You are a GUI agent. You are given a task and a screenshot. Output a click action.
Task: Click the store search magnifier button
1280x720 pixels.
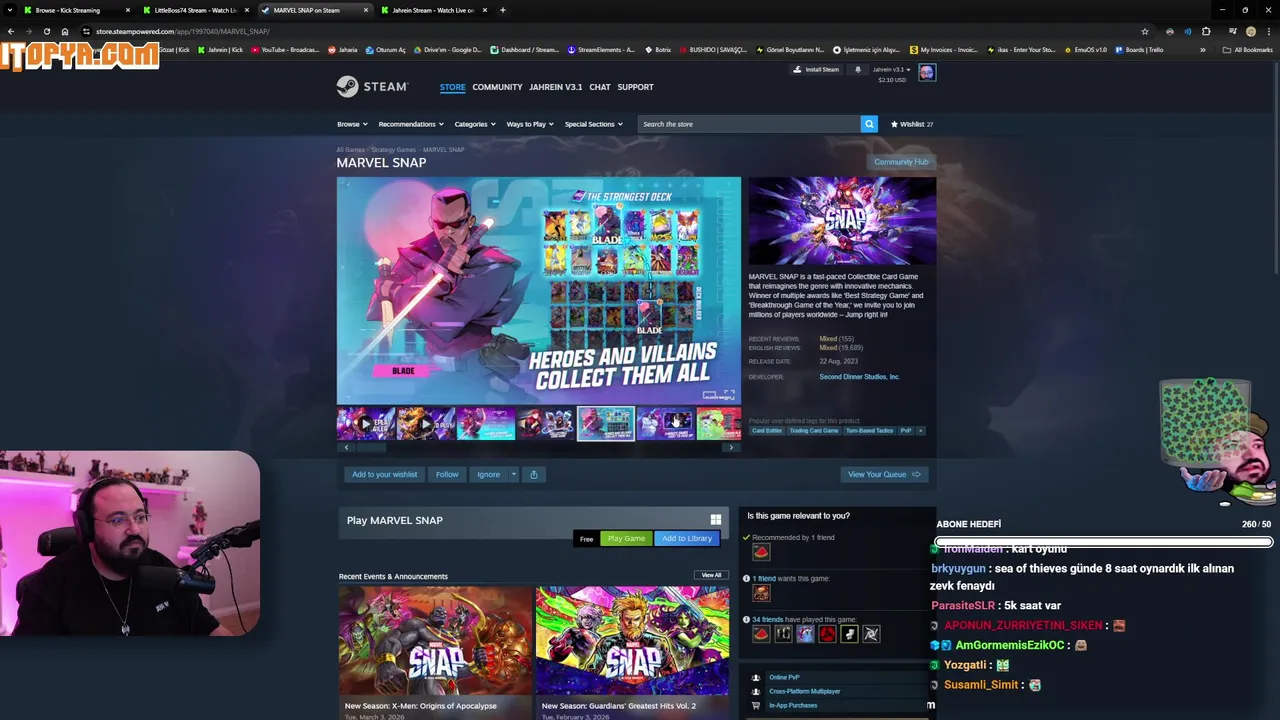tap(869, 124)
